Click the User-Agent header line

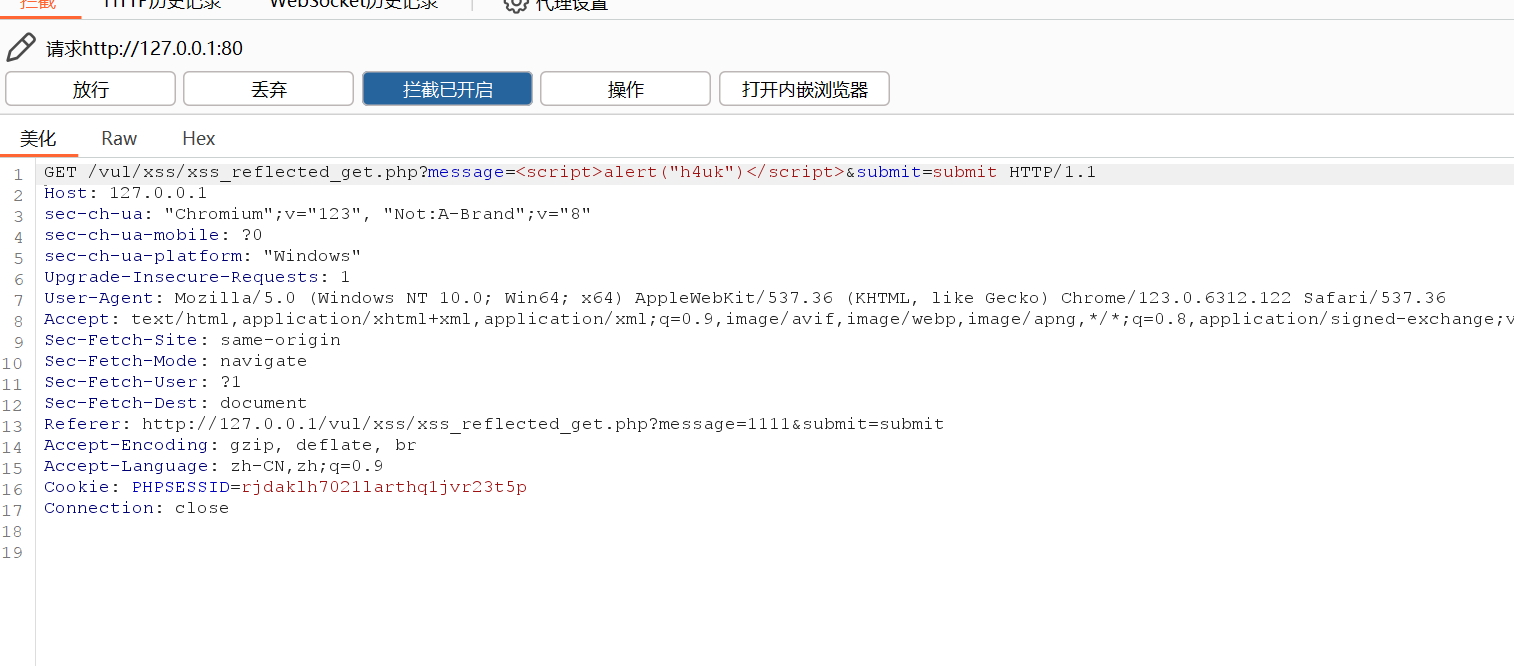click(x=745, y=298)
